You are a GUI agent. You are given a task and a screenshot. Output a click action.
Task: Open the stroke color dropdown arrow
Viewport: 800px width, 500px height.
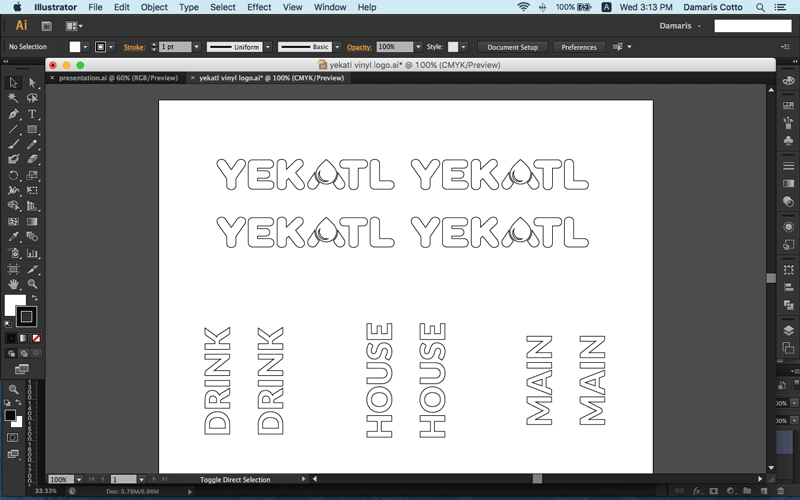111,47
